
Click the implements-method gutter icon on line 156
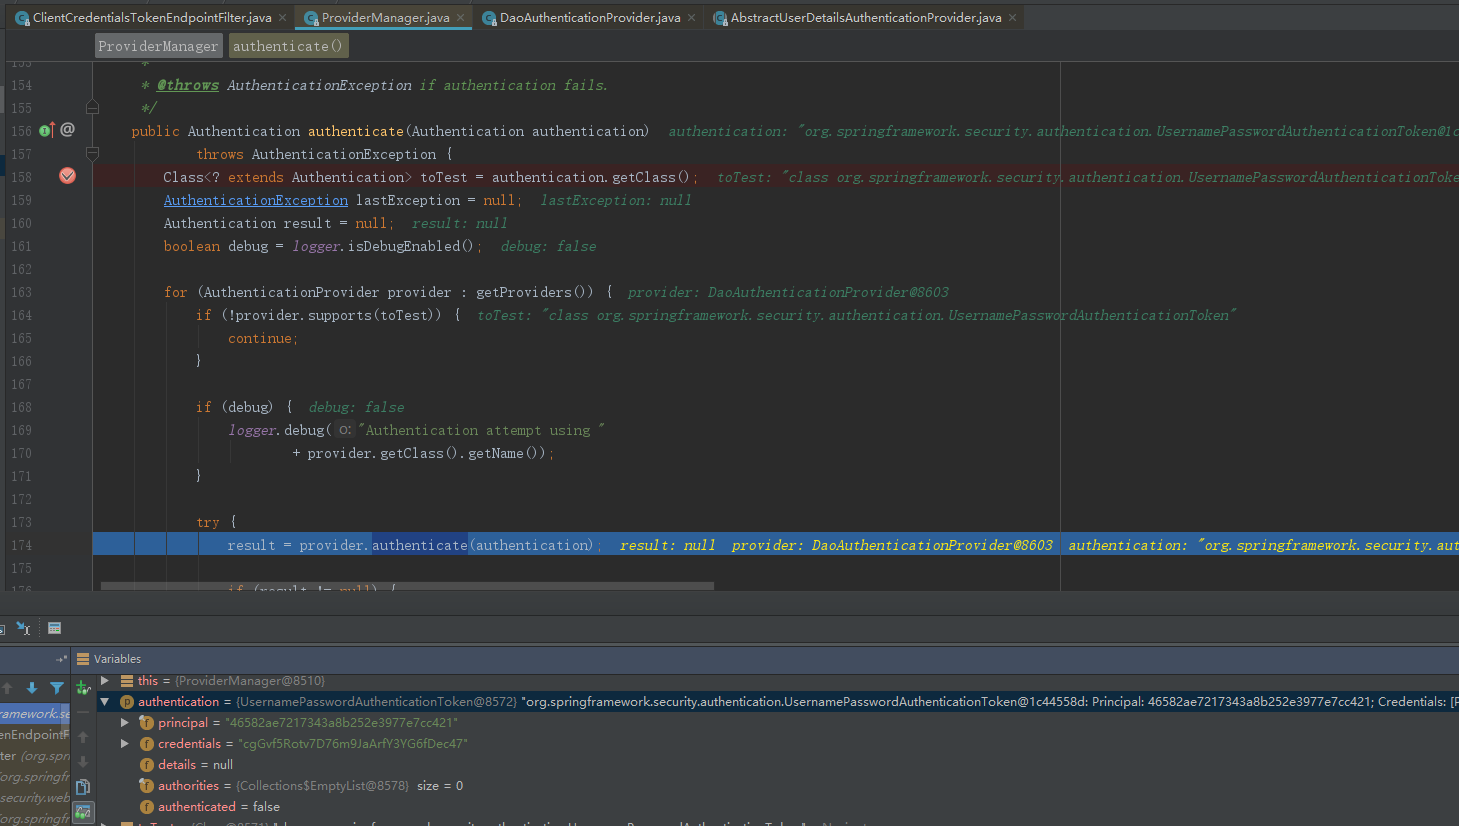46,130
